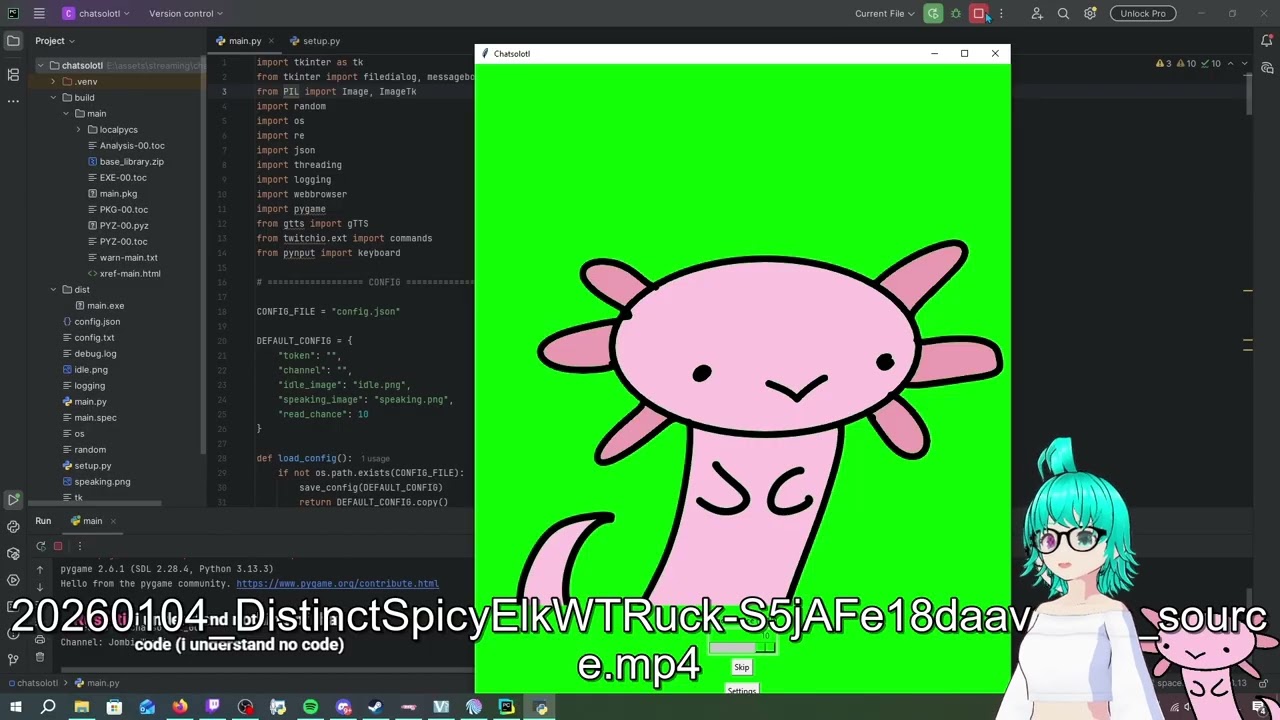
Task: Stop the running program with red Stop button
Action: pos(979,13)
